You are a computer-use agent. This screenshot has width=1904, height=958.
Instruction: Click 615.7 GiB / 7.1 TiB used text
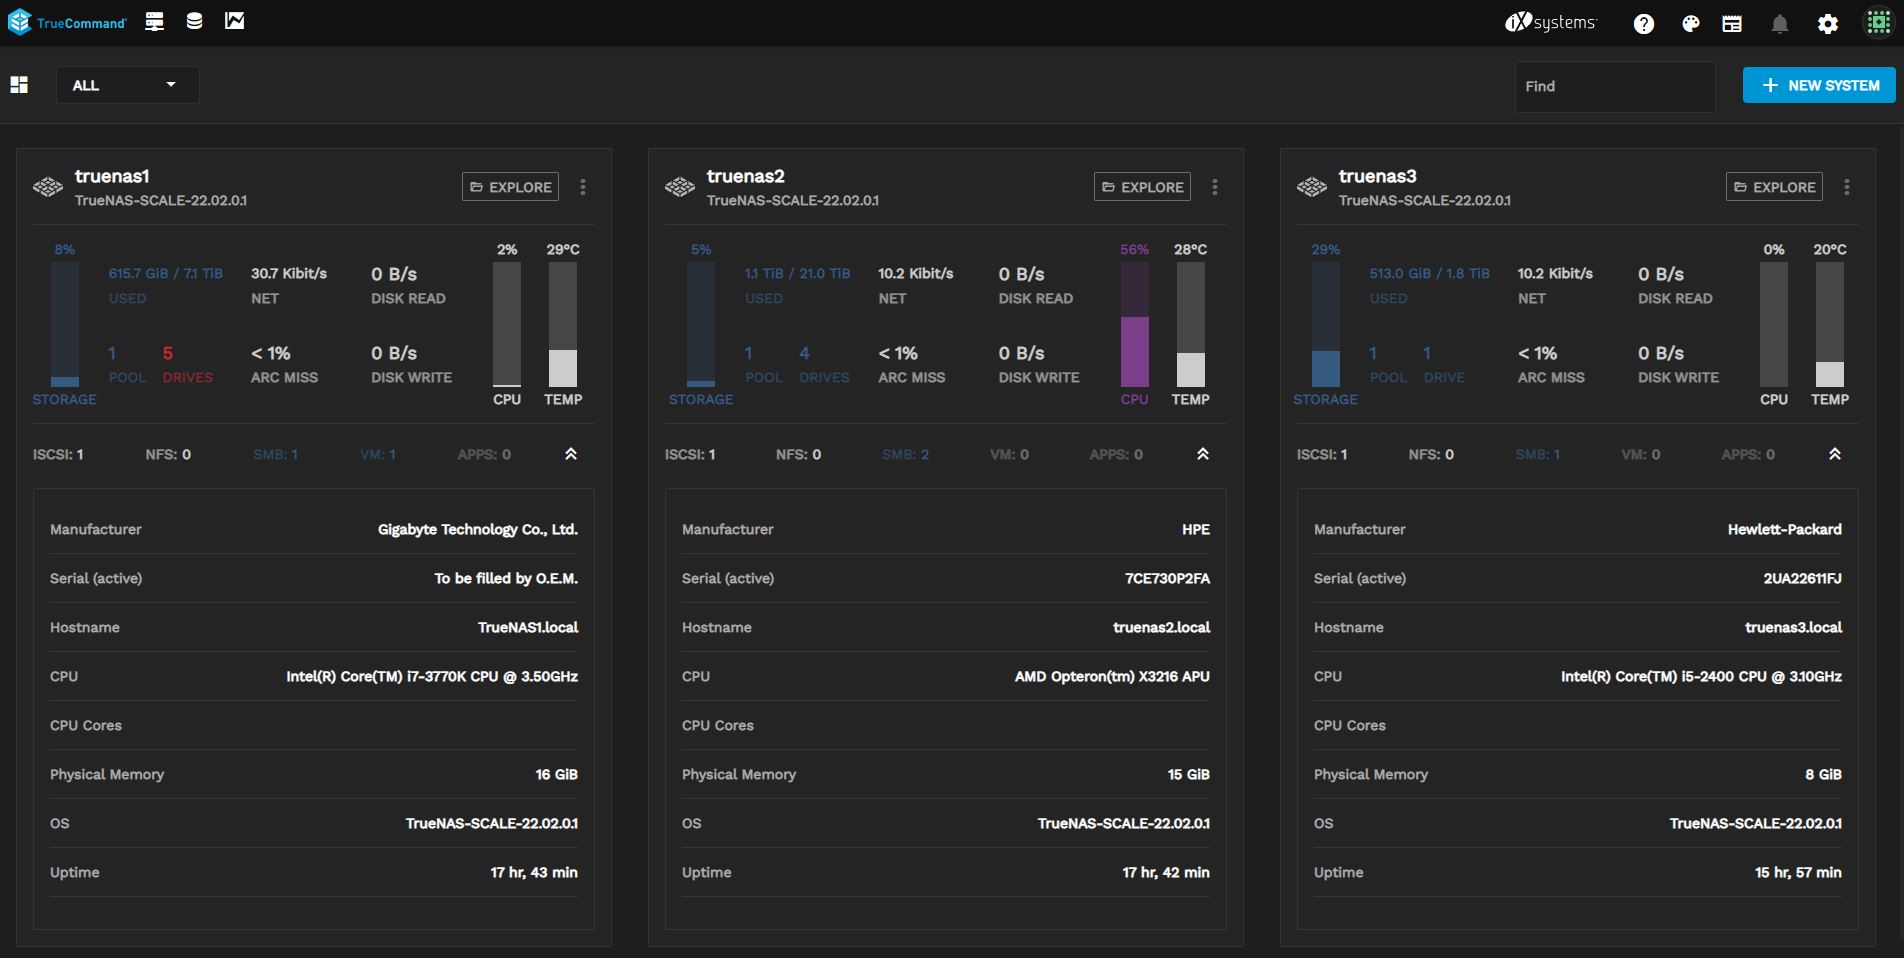(166, 273)
